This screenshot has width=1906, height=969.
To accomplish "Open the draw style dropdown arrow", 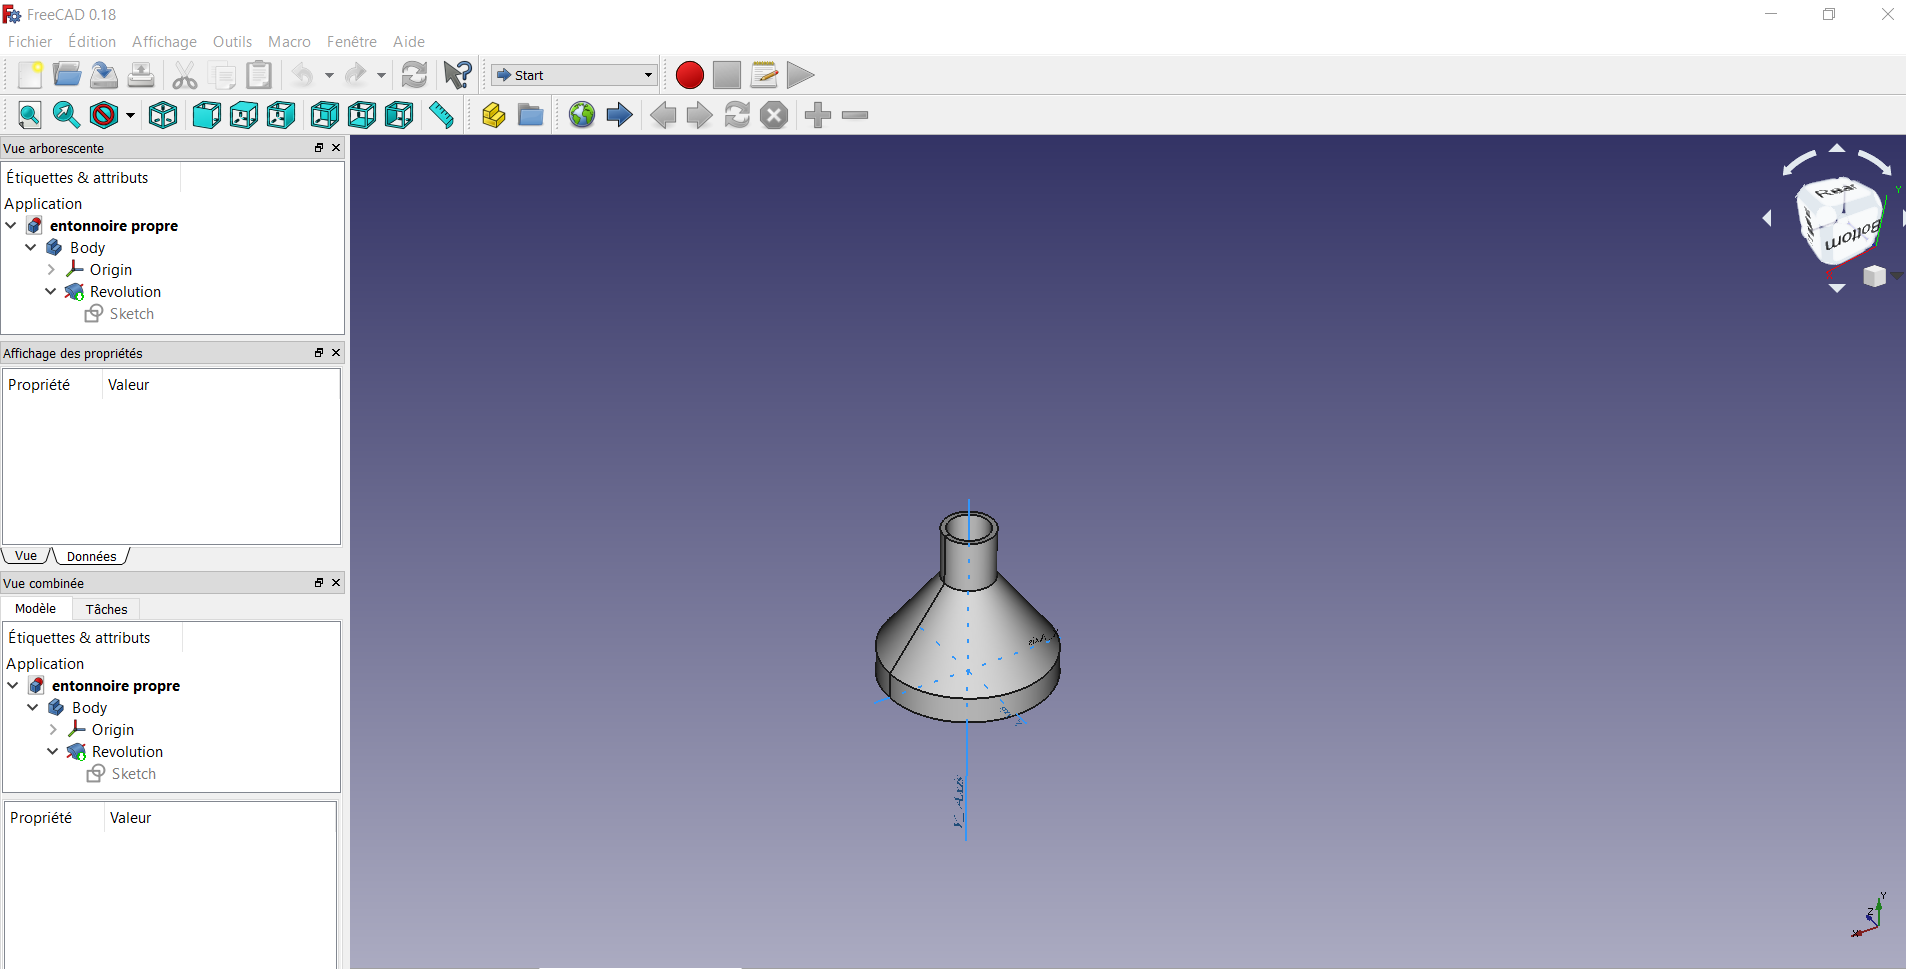I will coord(130,116).
